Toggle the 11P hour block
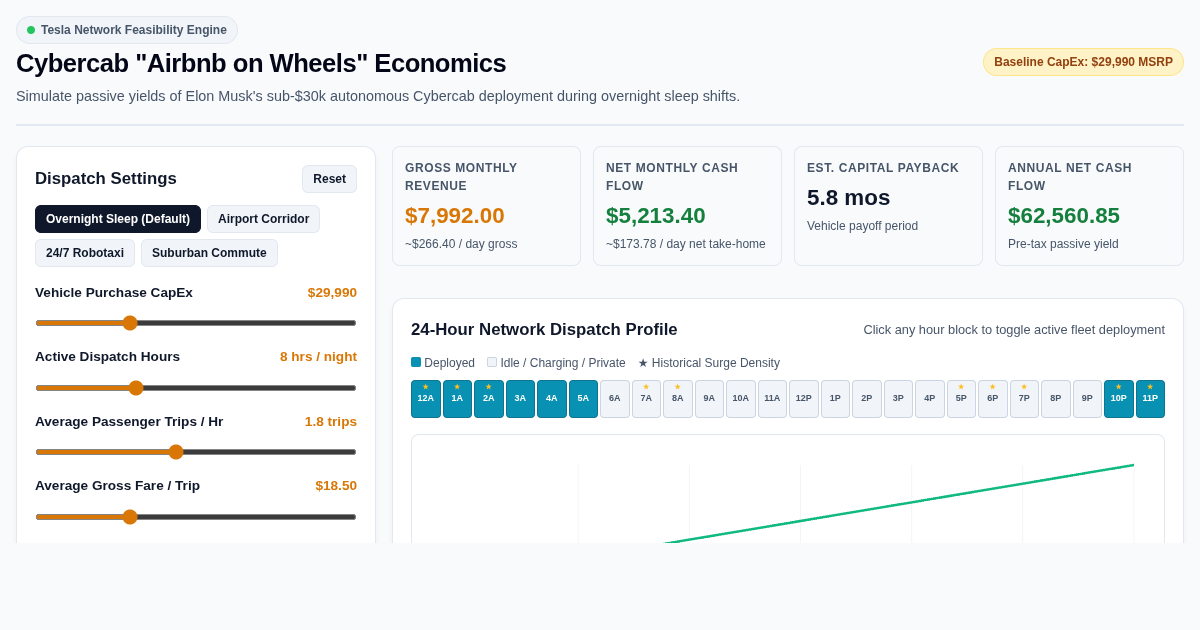The height and width of the screenshot is (630, 1200). (1150, 399)
